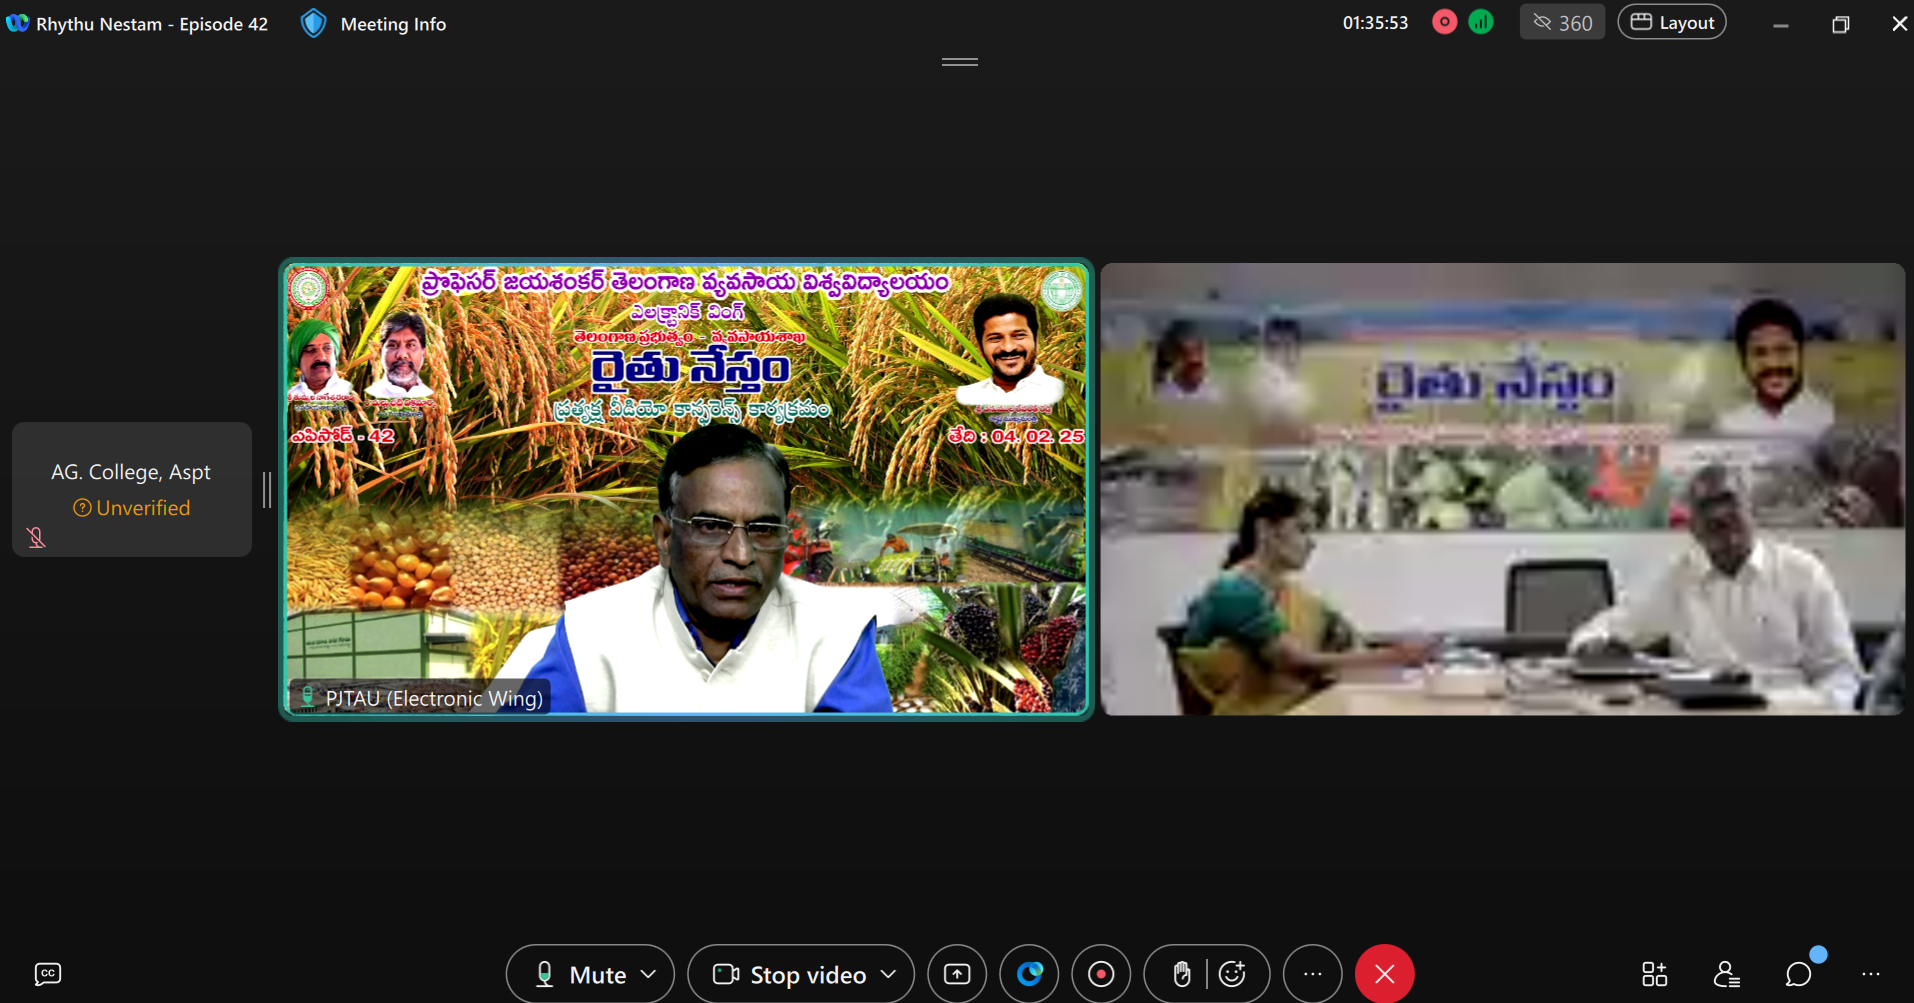Image resolution: width=1914 pixels, height=1003 pixels.
Task: Open More options ellipsis in control bar
Action: click(1313, 974)
